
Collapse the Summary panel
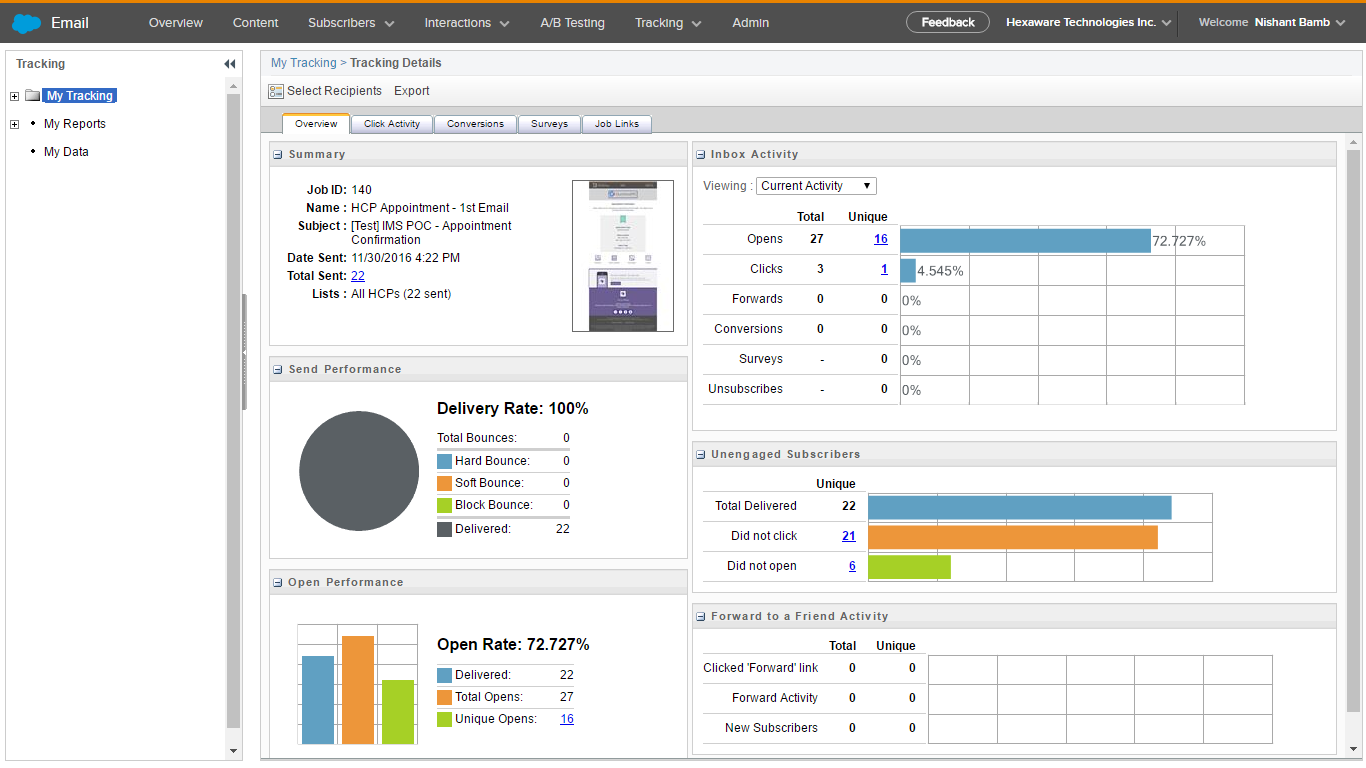278,155
